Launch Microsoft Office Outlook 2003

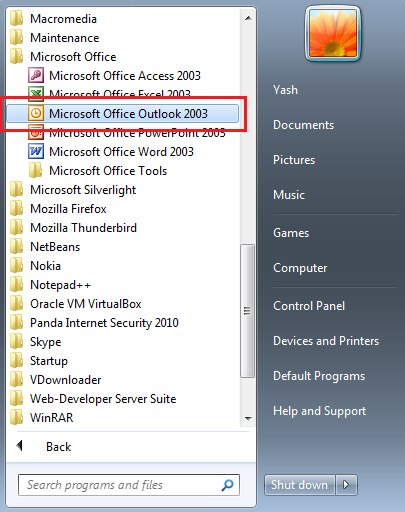point(123,114)
